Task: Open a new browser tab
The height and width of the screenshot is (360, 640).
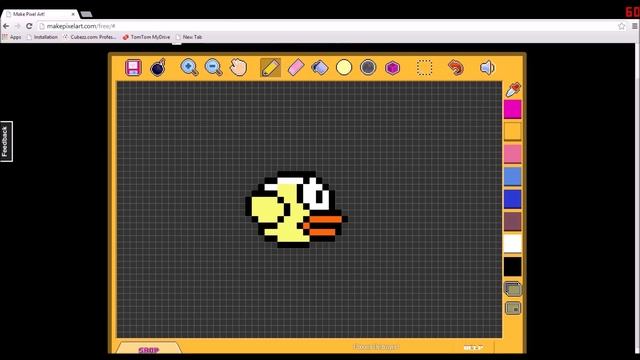Action: pyautogui.click(x=86, y=14)
